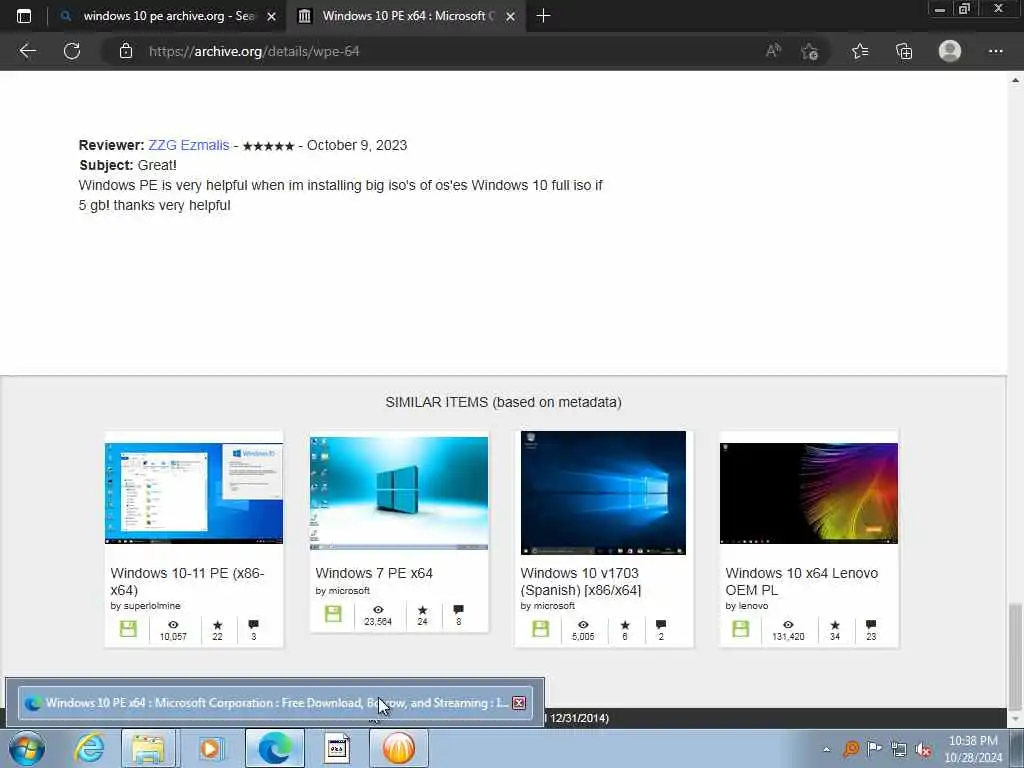
Task: Close the Edge taskbar preview window
Action: click(519, 703)
